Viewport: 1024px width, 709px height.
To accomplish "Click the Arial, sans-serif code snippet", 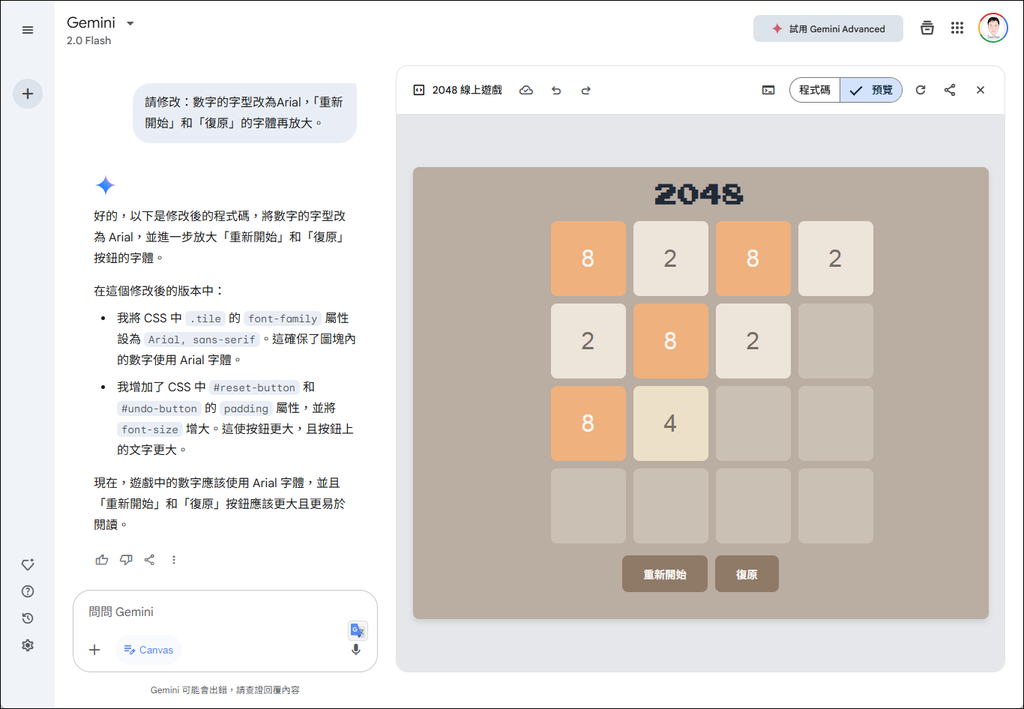I will [x=202, y=339].
